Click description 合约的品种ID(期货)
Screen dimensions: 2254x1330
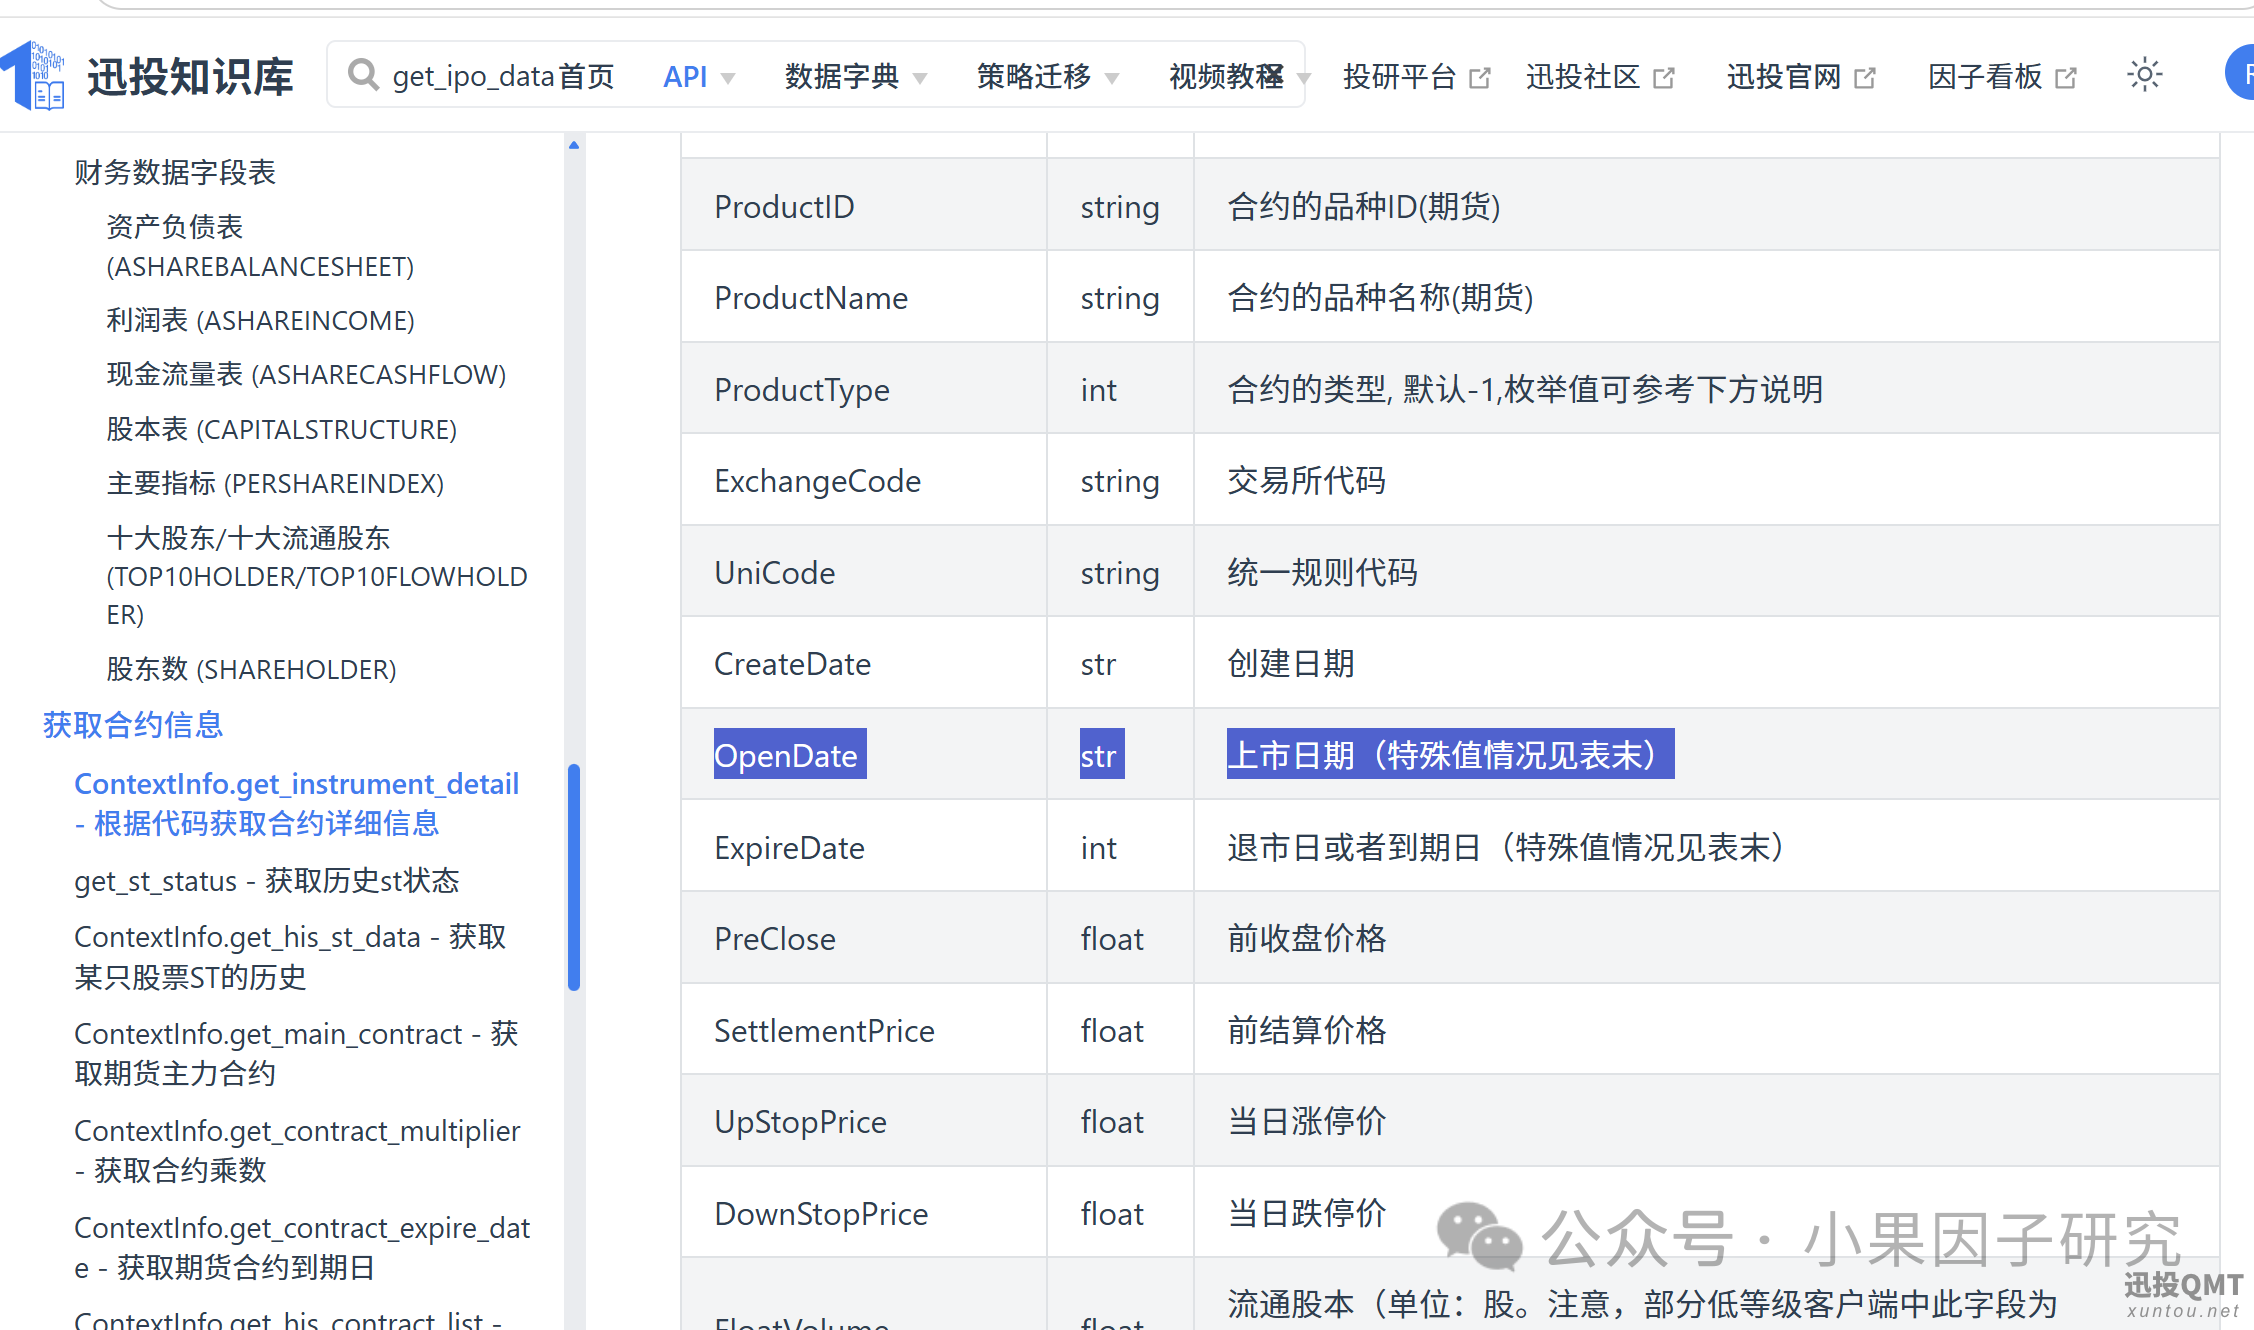coord(1364,206)
